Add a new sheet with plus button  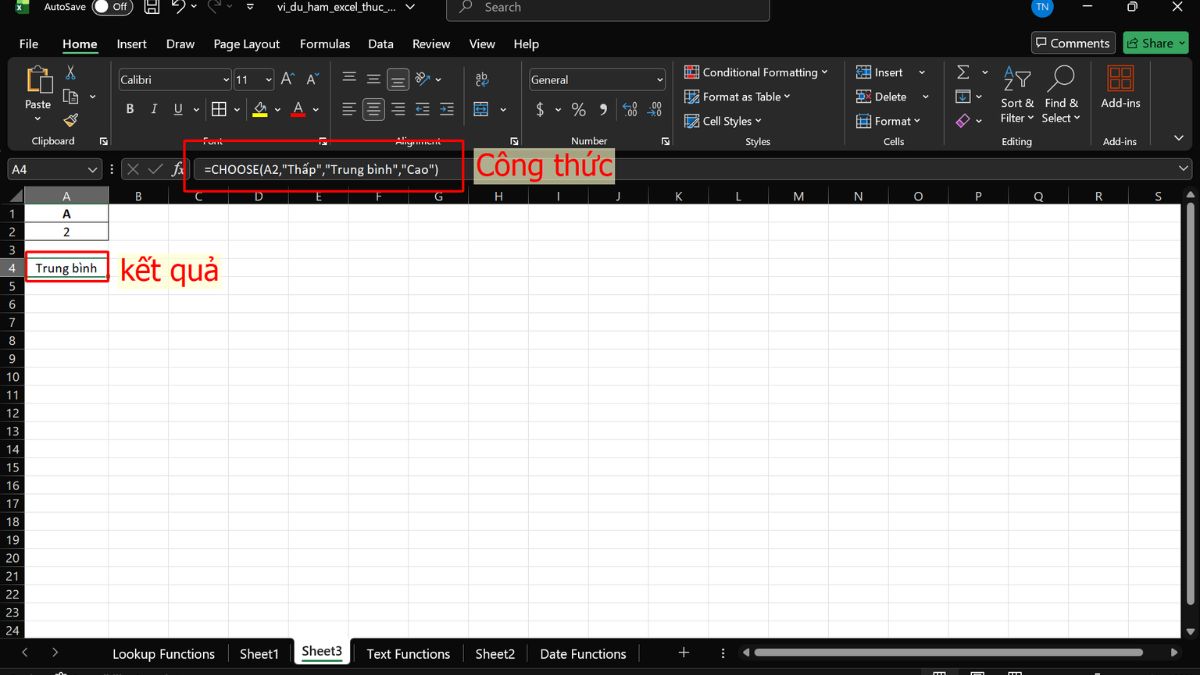(x=684, y=653)
